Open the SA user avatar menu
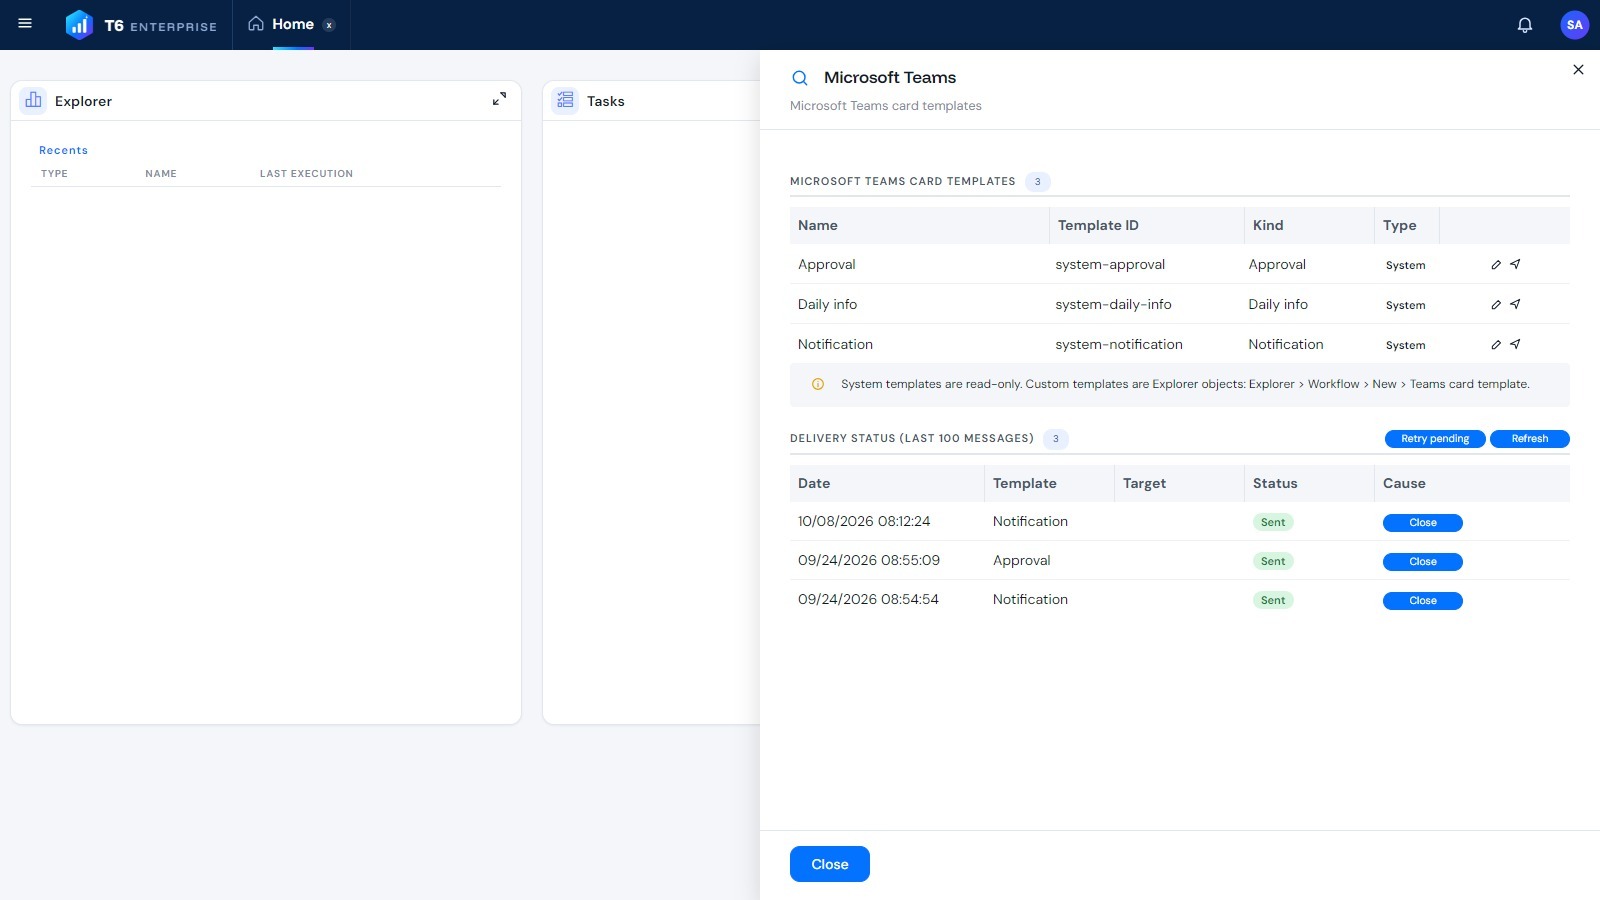 pyautogui.click(x=1574, y=25)
